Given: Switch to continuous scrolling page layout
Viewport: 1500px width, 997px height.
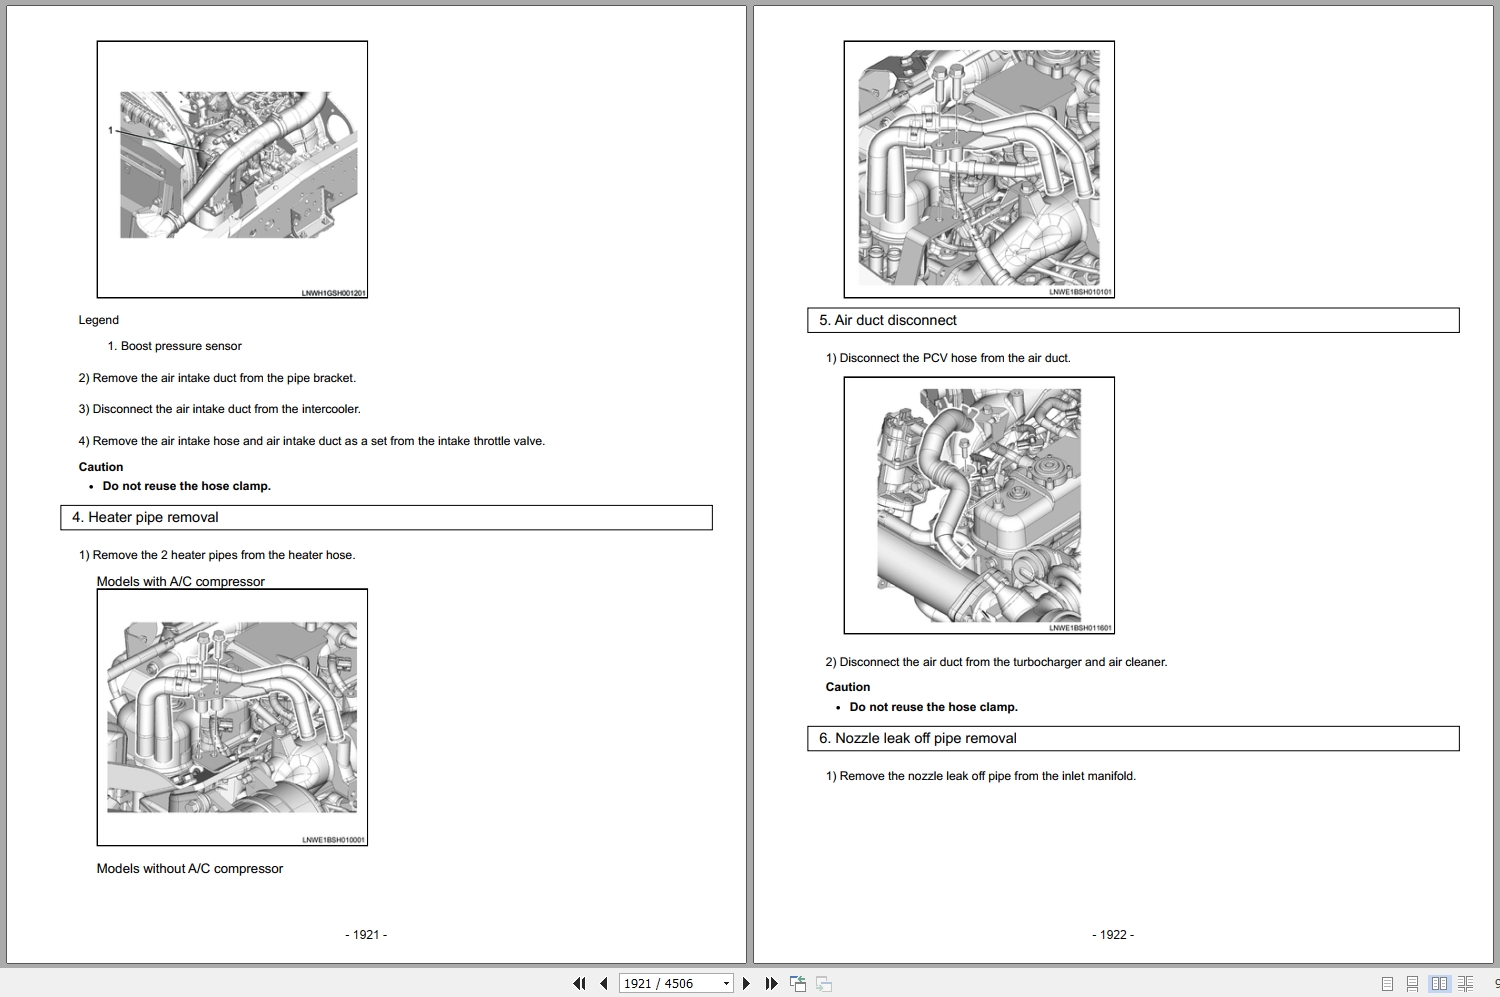Looking at the screenshot, I should pyautogui.click(x=1412, y=984).
